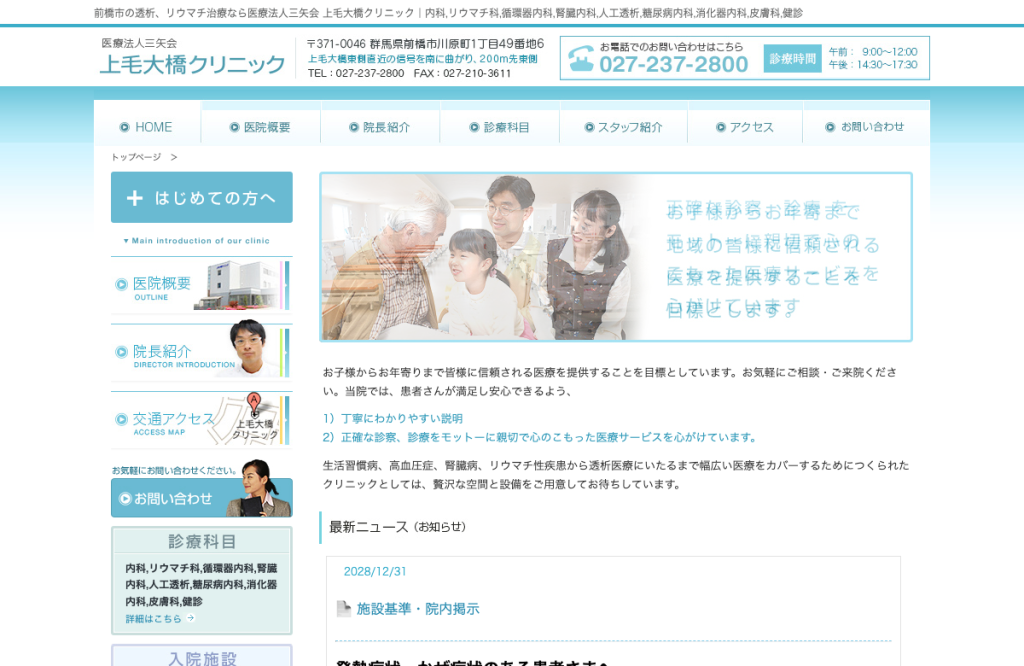Click the circle icon on お問い合わせ sidebar button
The height and width of the screenshot is (666, 1024).
125,499
